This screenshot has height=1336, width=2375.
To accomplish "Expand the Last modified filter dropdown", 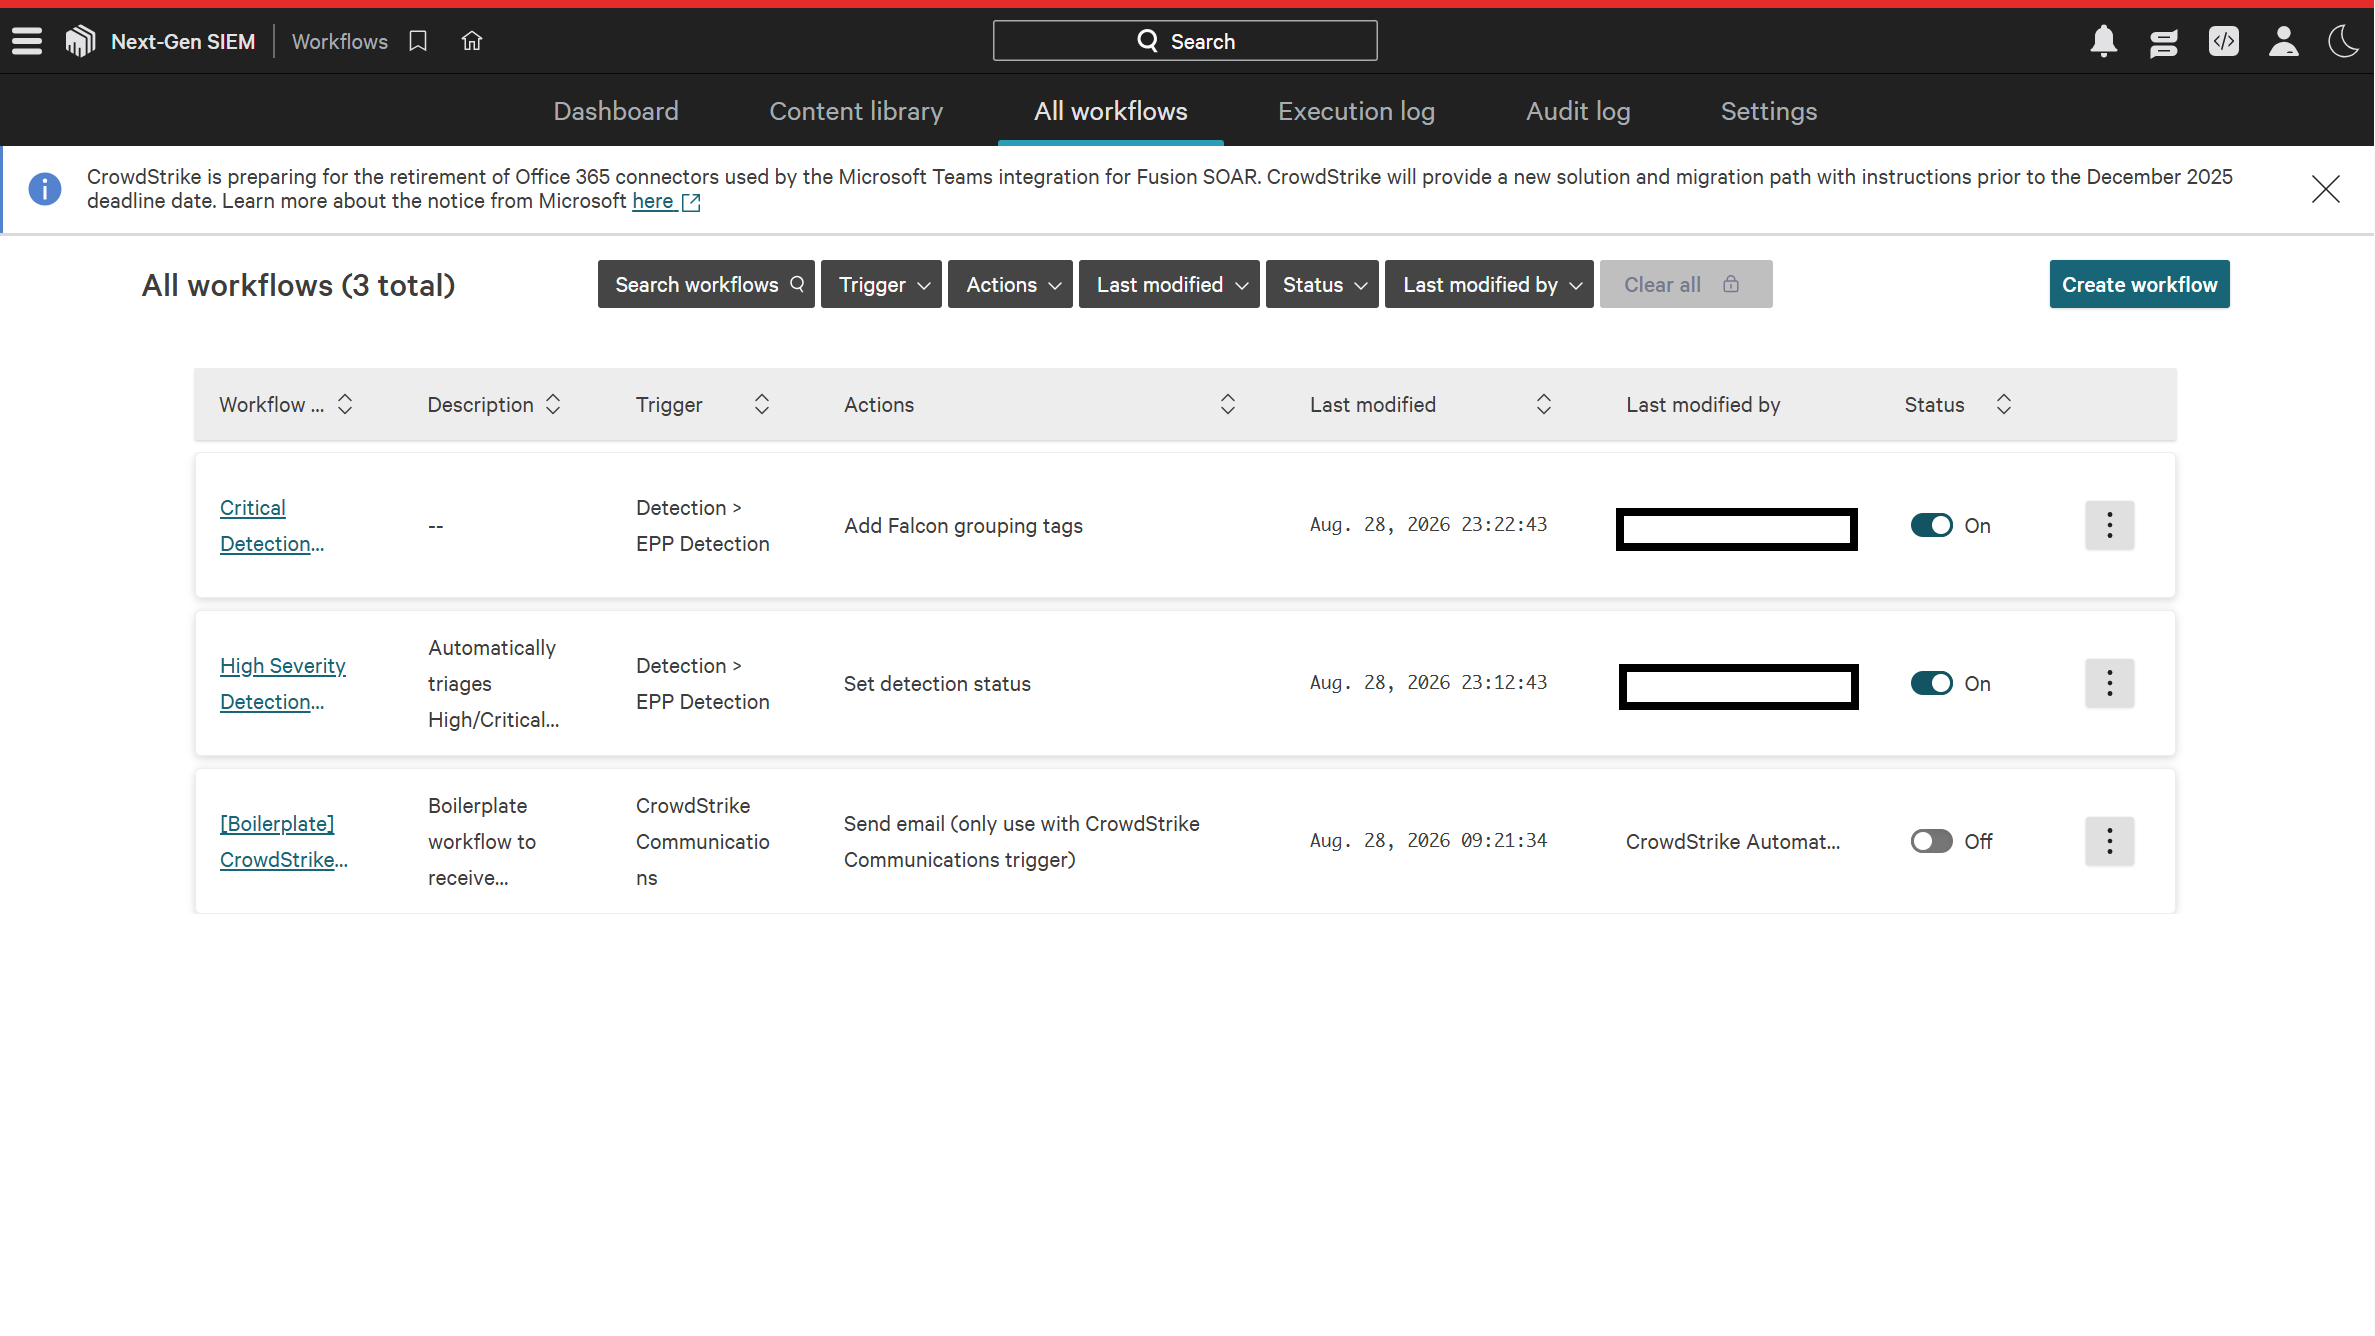I will (1169, 285).
